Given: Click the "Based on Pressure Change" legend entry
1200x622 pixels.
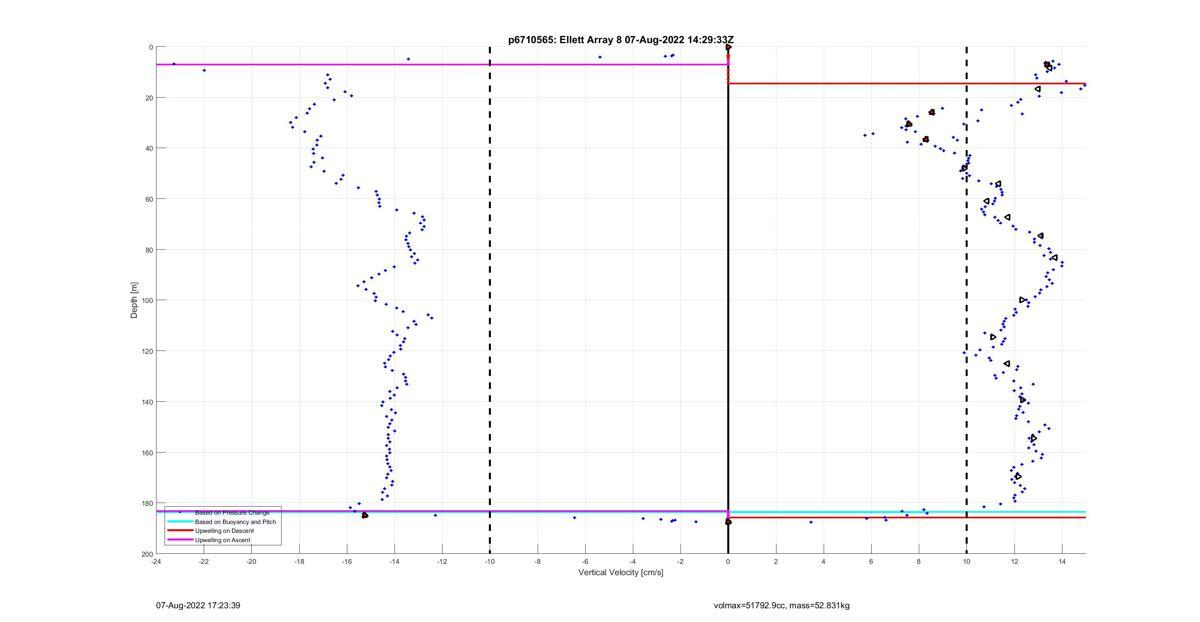Looking at the screenshot, I should pos(232,512).
